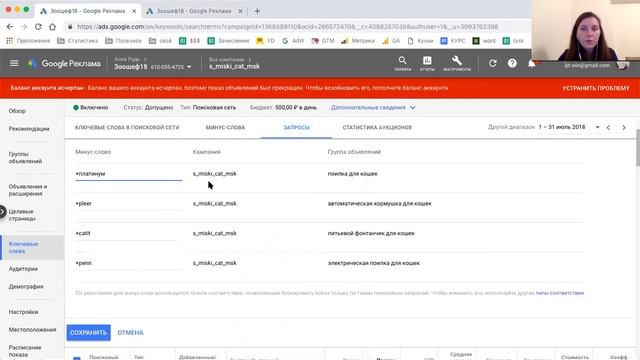Screen dimensions: 640x360
Task: Go forward in browser
Action: [x=24, y=27]
